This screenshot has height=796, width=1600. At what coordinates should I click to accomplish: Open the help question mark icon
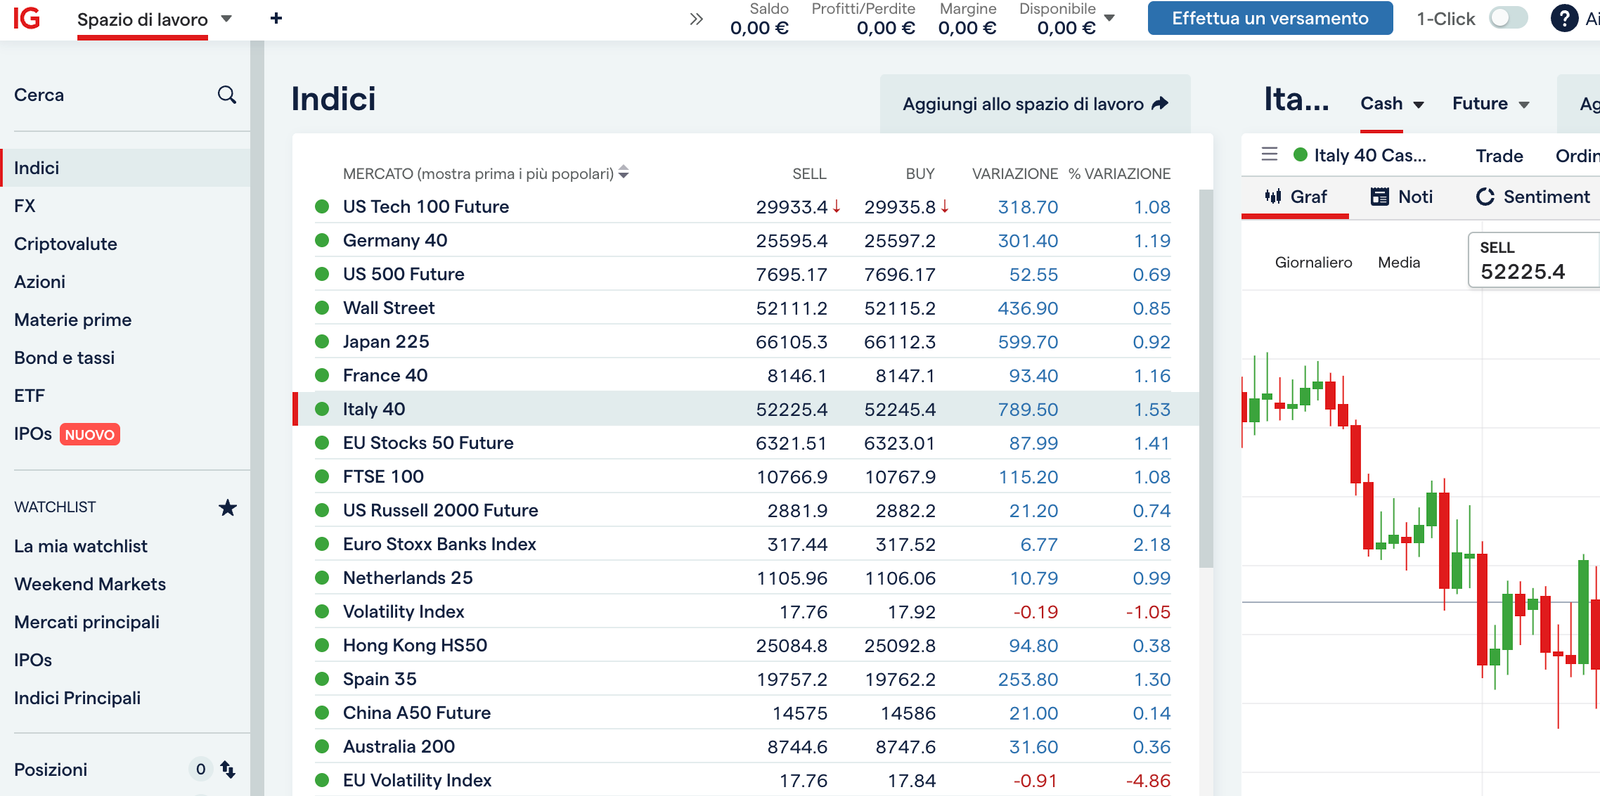[x=1564, y=18]
